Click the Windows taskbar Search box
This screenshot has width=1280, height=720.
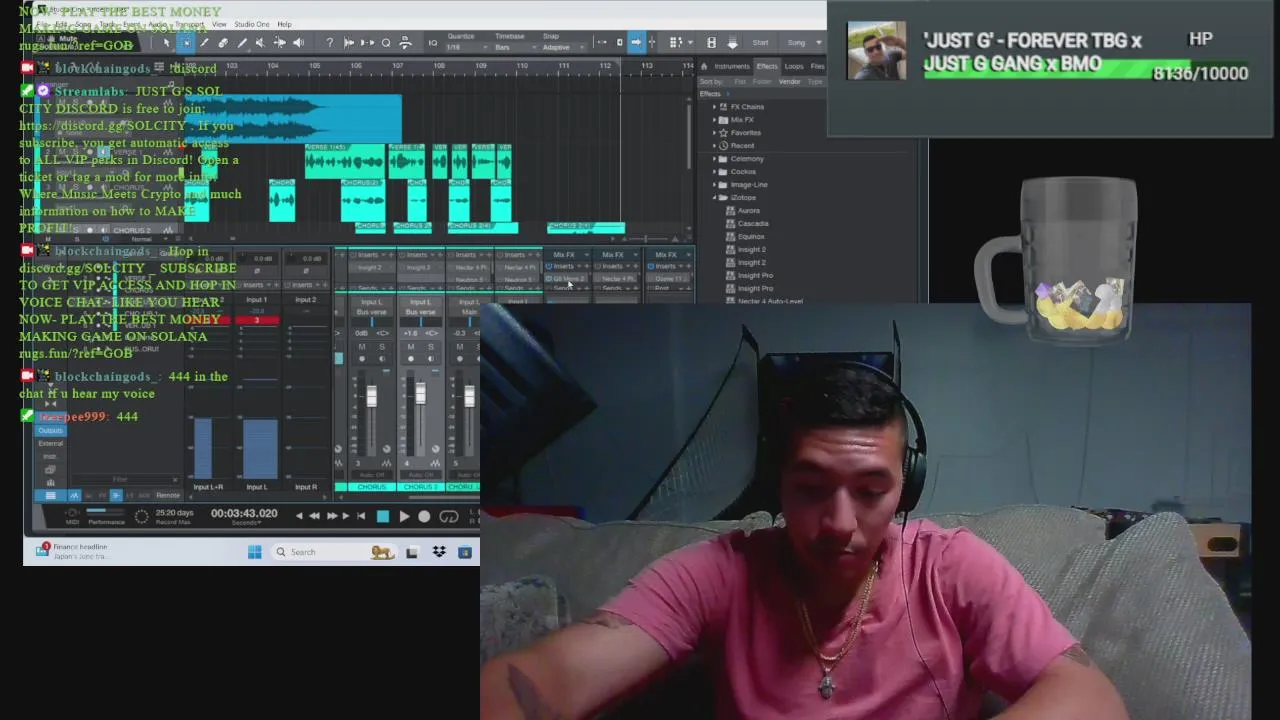click(335, 552)
